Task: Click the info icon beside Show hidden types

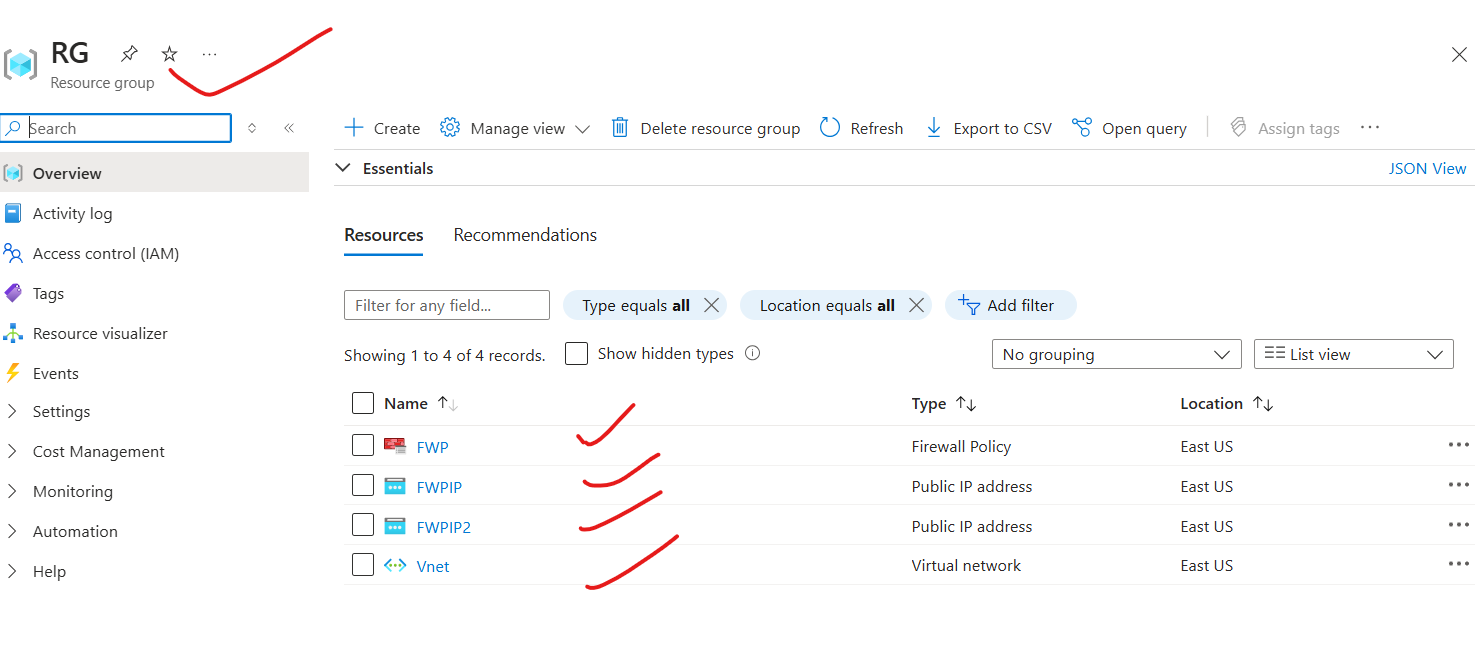Action: (x=753, y=353)
